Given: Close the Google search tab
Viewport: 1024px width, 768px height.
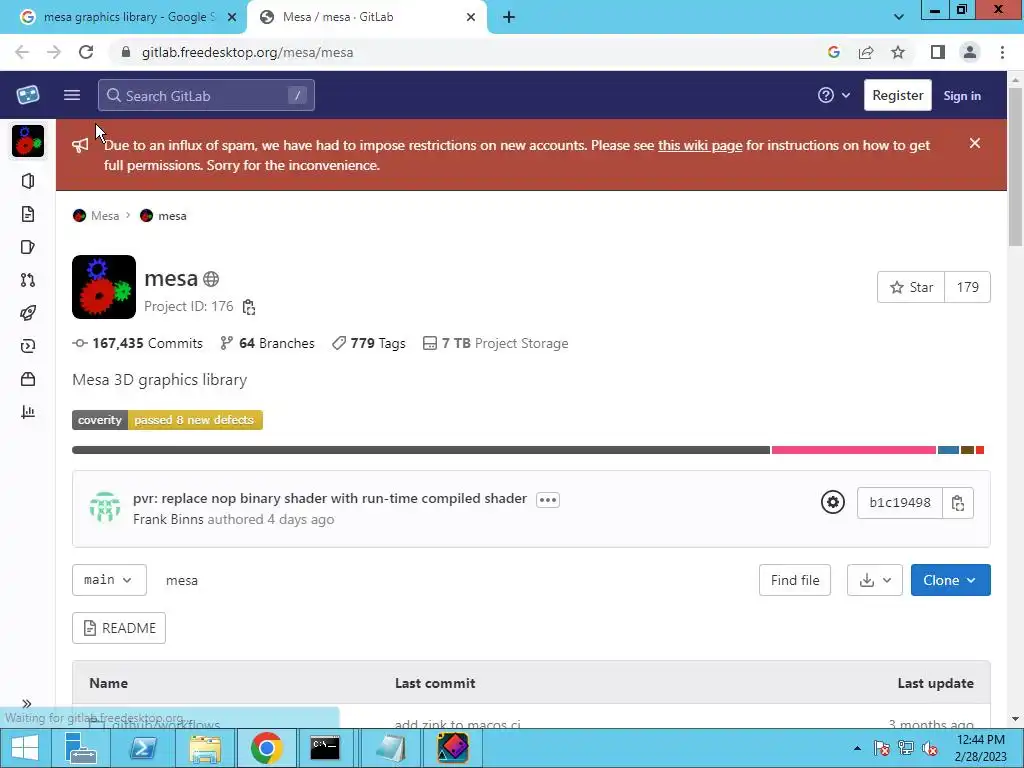Looking at the screenshot, I should pos(231,17).
